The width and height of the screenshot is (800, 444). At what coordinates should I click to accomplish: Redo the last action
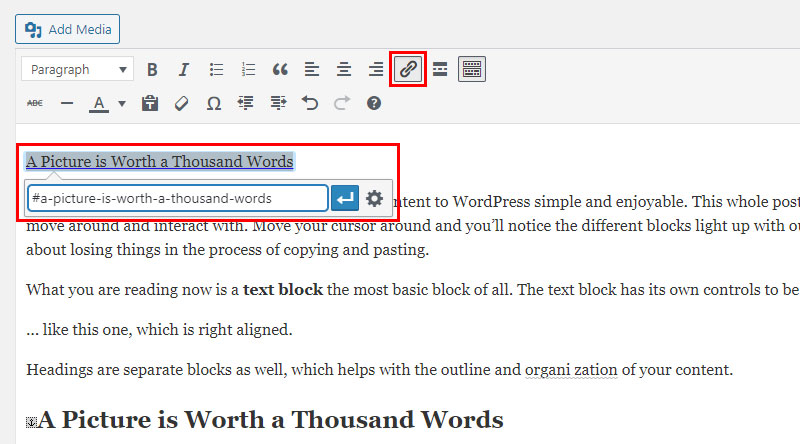click(342, 104)
